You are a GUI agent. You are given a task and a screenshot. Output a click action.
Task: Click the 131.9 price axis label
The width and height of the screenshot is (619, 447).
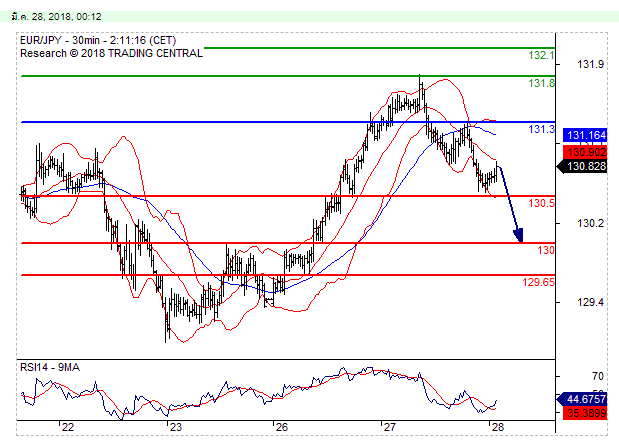[x=591, y=65]
